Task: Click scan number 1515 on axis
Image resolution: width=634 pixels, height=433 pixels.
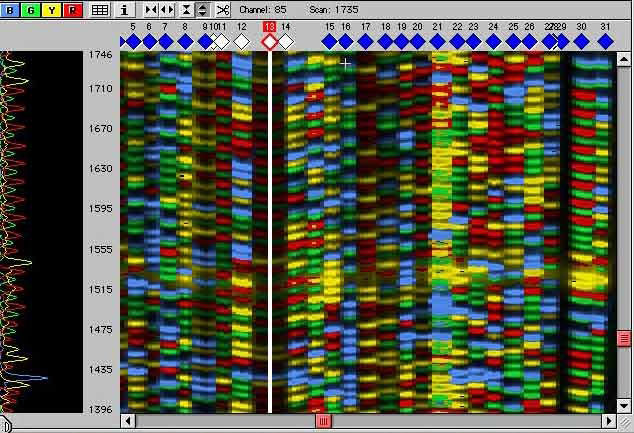Action: [x=100, y=289]
